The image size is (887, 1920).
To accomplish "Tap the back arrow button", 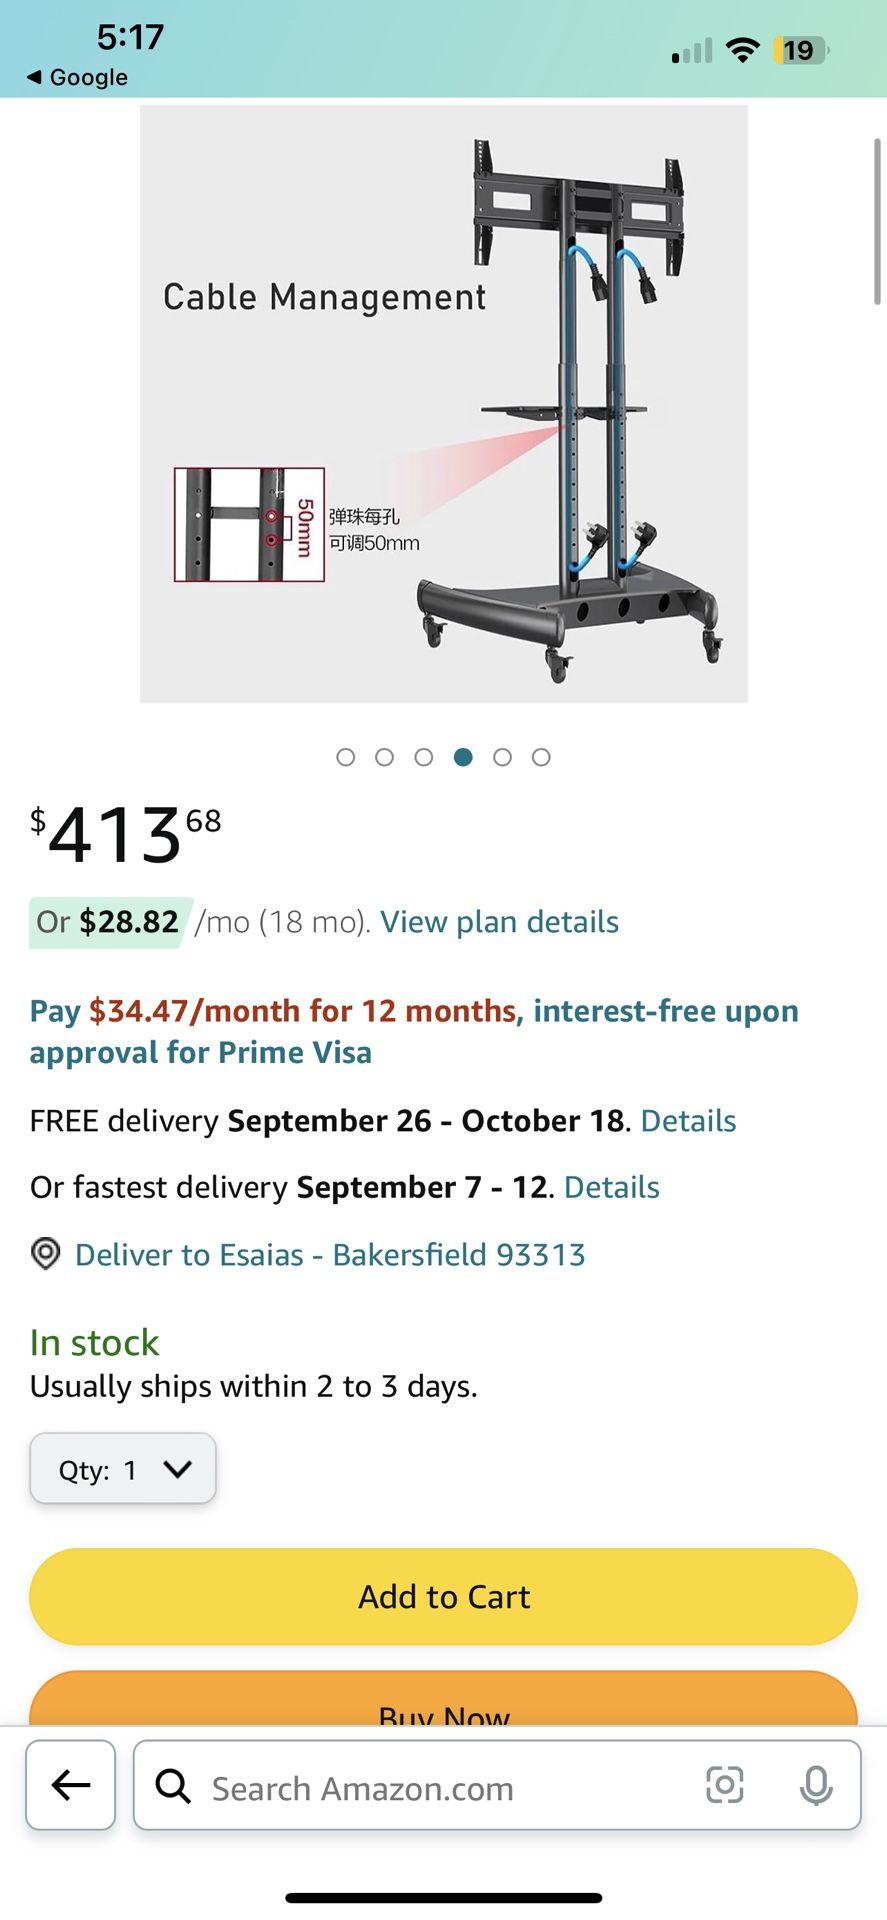I will (x=71, y=1785).
